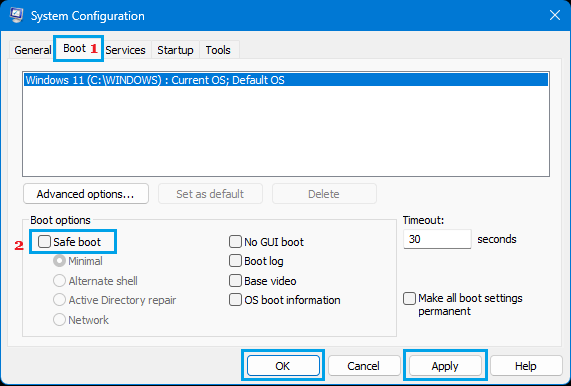Image resolution: width=571 pixels, height=386 pixels.
Task: Open the Startup tab
Action: [x=175, y=50]
